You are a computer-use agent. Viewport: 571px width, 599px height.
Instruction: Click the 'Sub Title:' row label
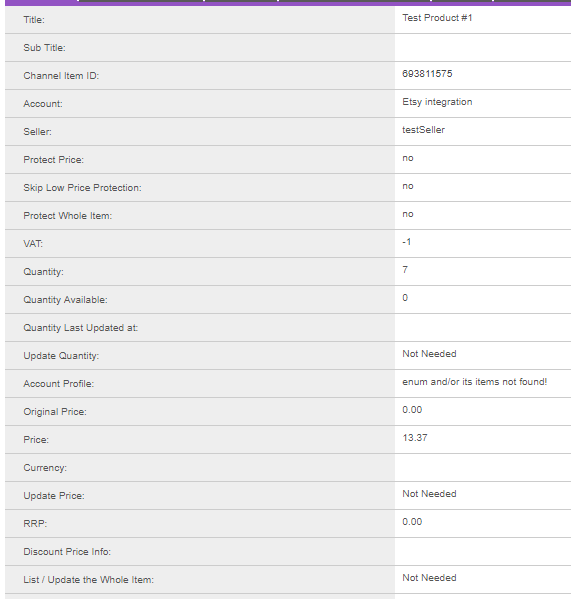pyautogui.click(x=44, y=48)
